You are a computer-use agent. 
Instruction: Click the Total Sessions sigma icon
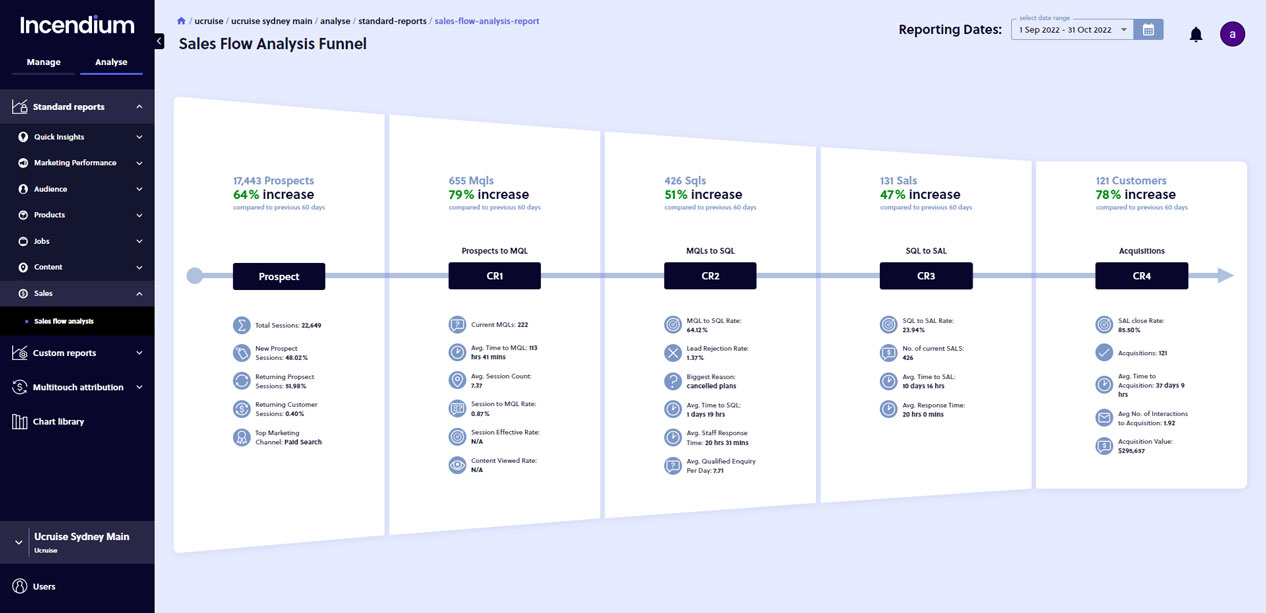tap(241, 325)
